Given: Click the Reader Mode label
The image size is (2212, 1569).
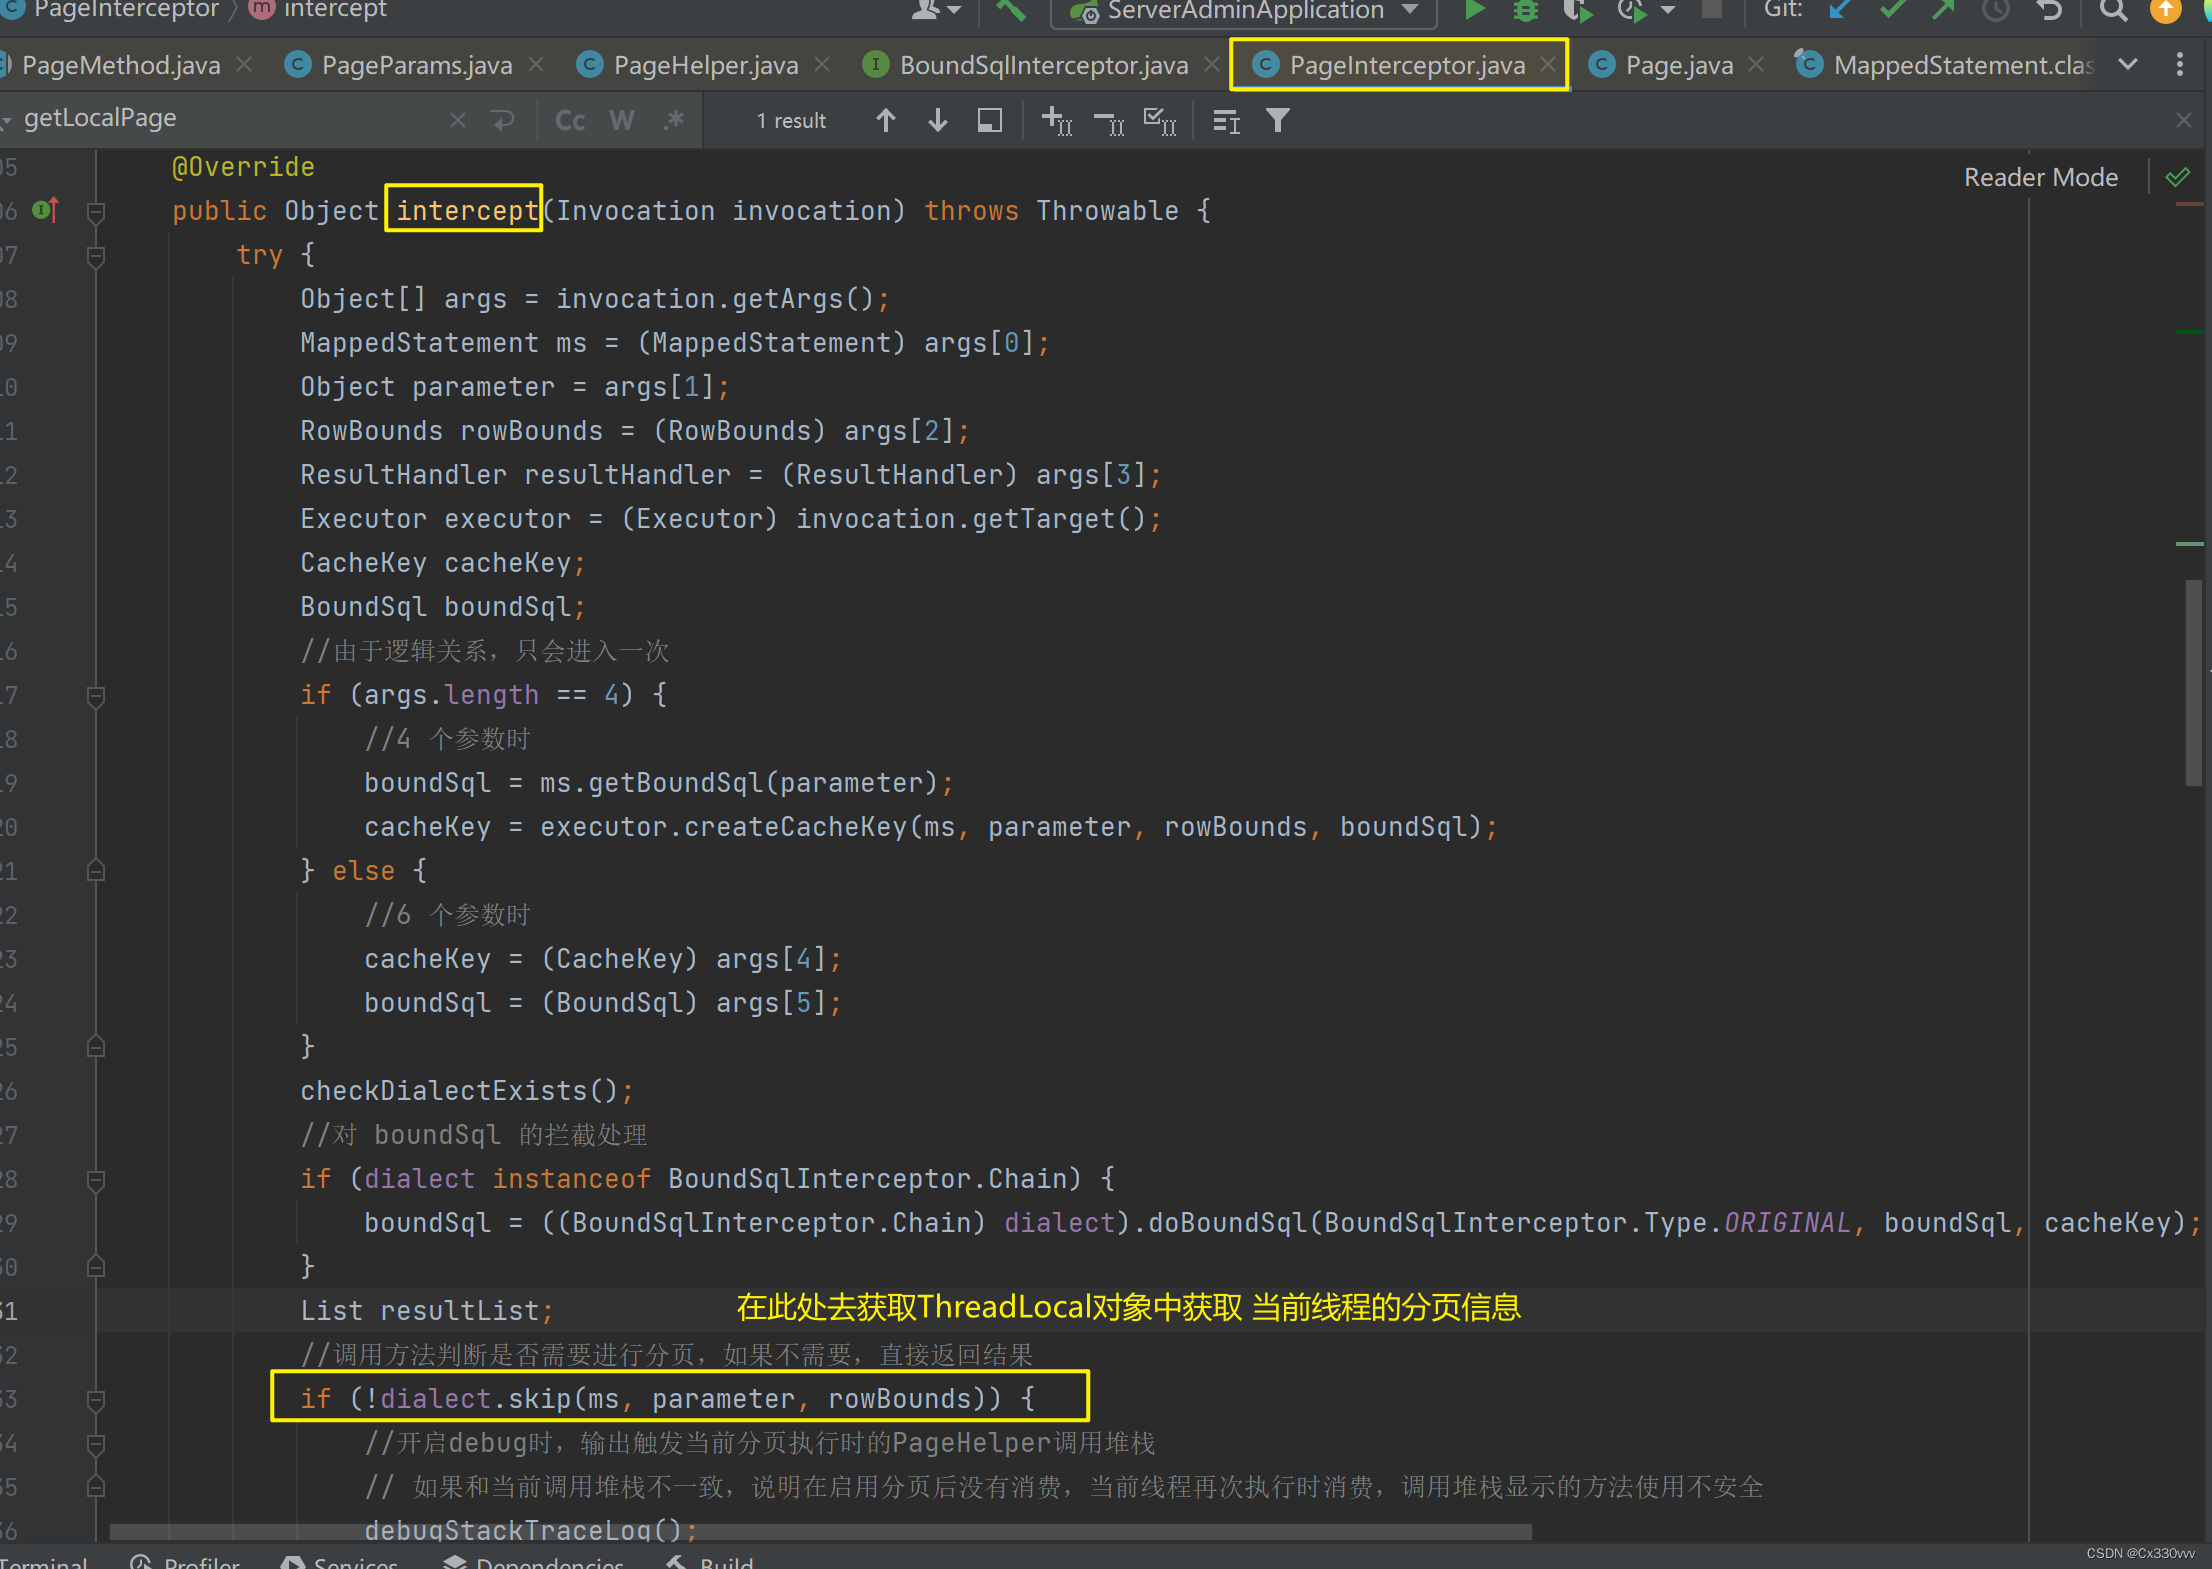Looking at the screenshot, I should tap(2040, 177).
